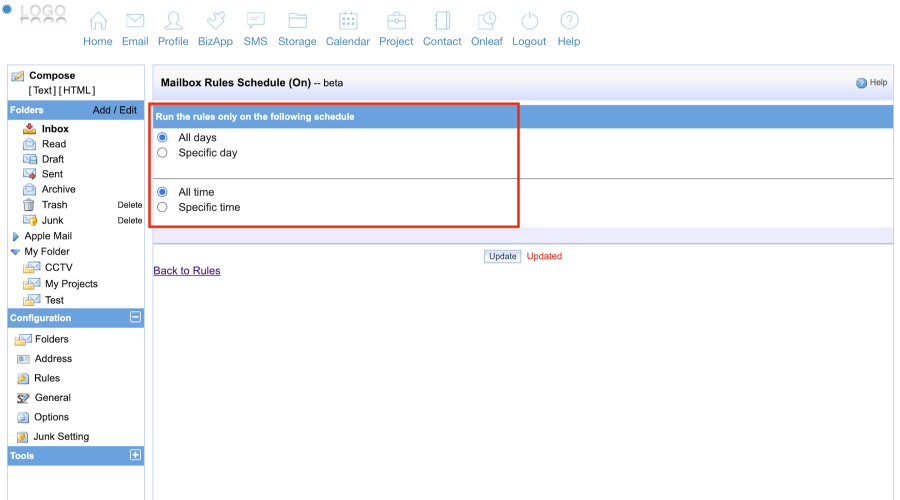
Task: Click the Onleaf icon
Action: tap(487, 21)
